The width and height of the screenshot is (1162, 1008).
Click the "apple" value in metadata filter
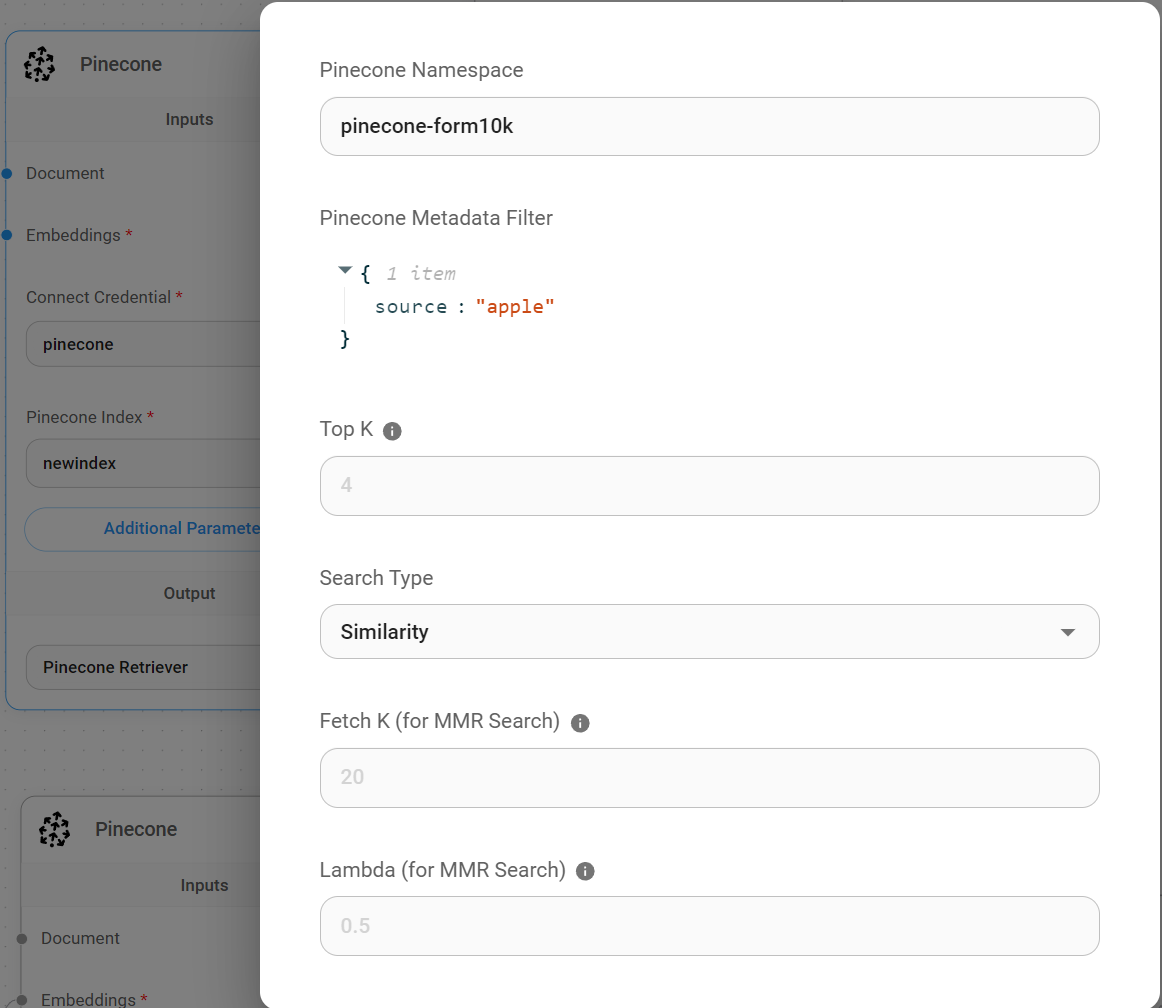(514, 307)
